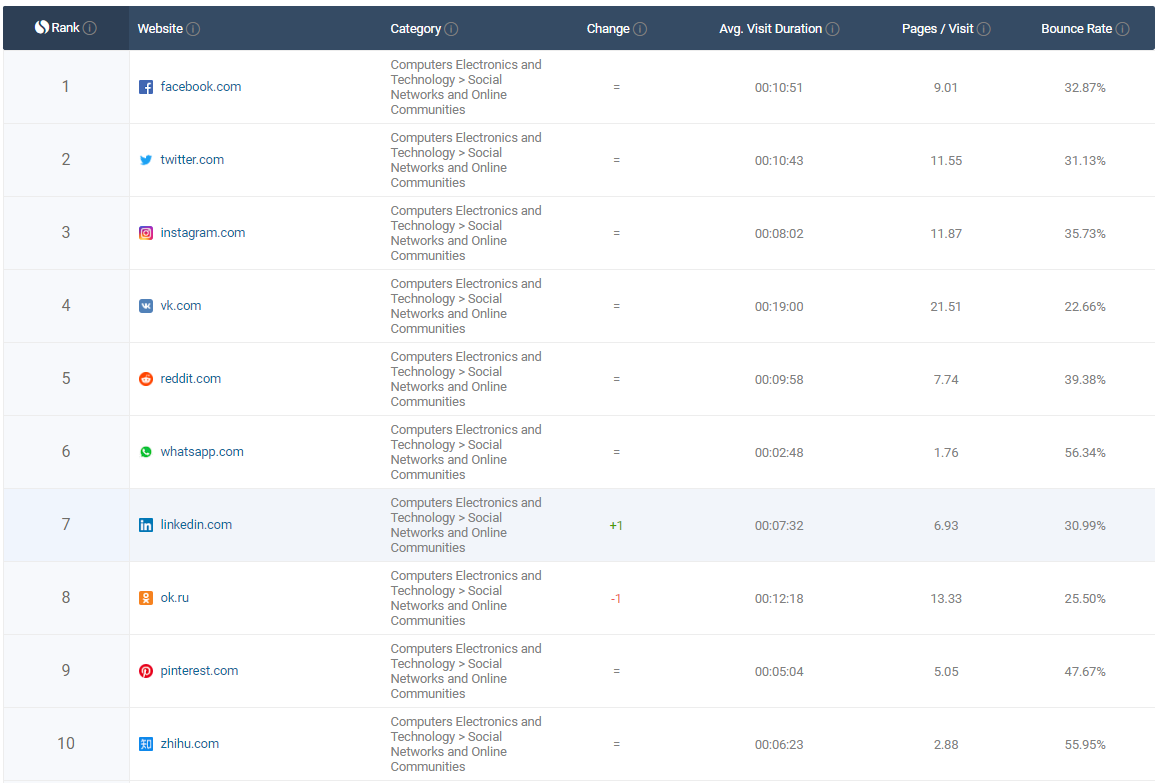This screenshot has width=1169, height=783.
Task: Click bounce rate 47.67% for pinterest
Action: tap(1085, 672)
